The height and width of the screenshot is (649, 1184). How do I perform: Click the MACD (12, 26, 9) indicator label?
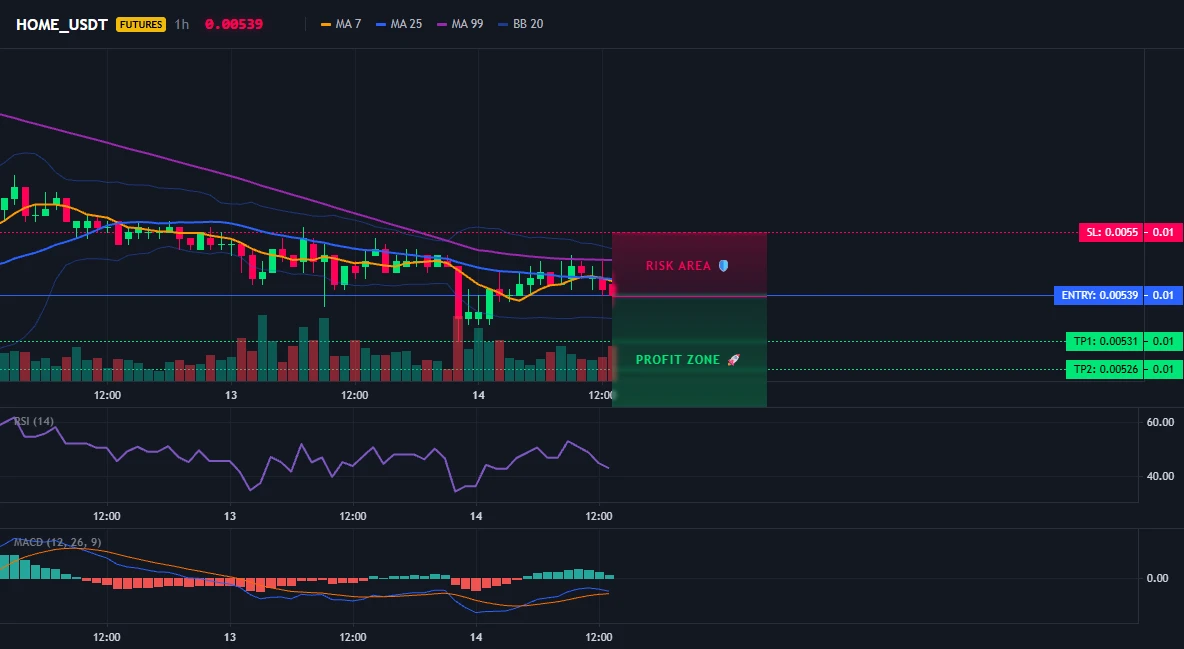tap(57, 542)
